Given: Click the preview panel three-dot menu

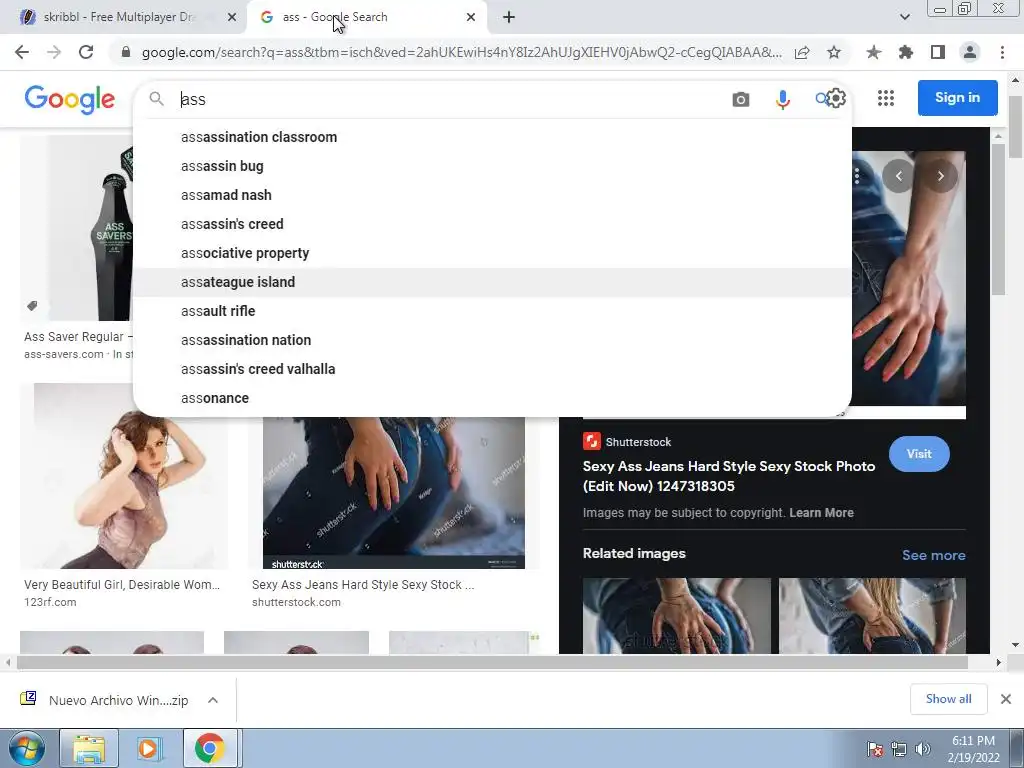Looking at the screenshot, I should [857, 176].
